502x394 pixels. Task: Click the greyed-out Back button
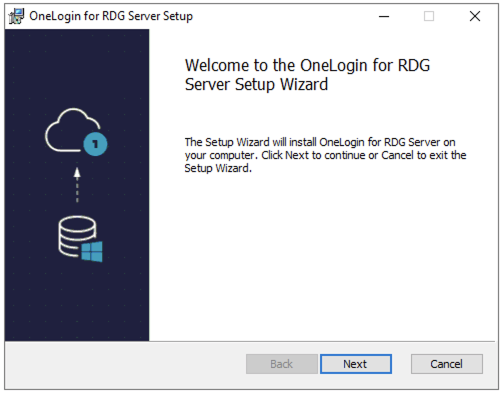282,364
